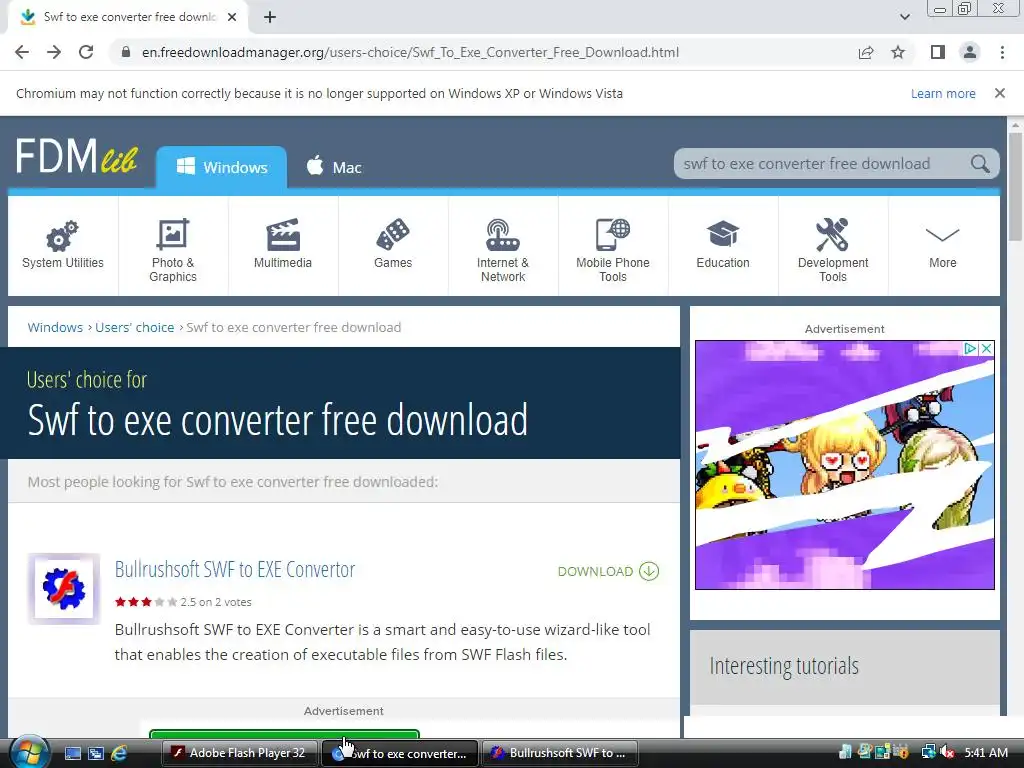
Task: Open the Games category
Action: pyautogui.click(x=393, y=246)
